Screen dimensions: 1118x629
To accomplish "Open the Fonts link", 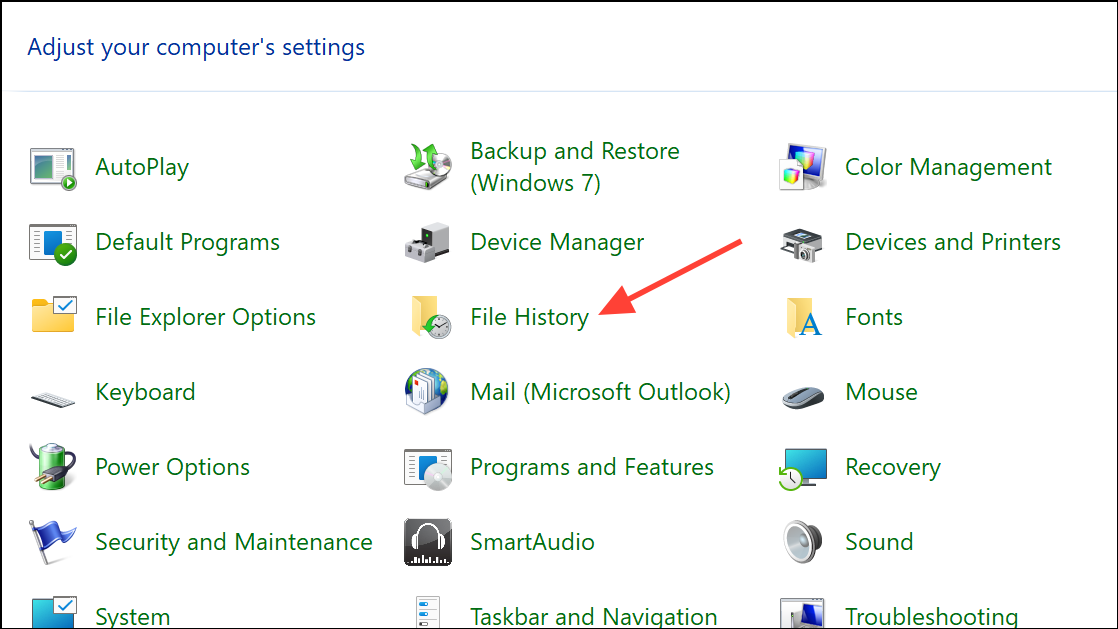I will click(873, 317).
